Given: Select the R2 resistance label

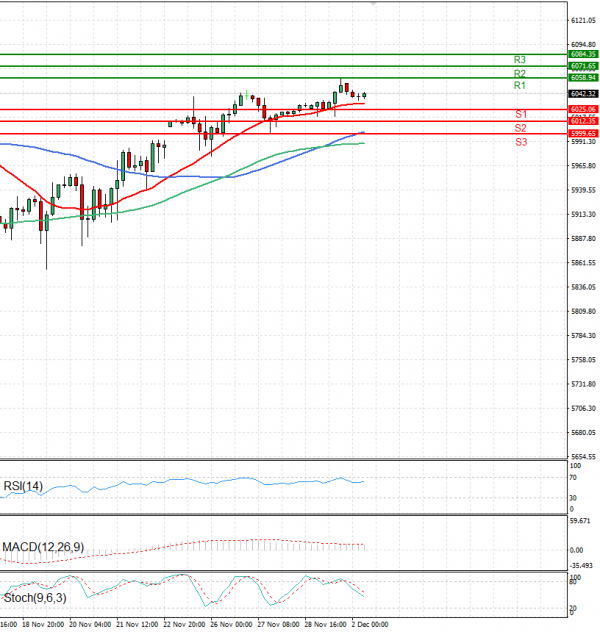Looking at the screenshot, I should pyautogui.click(x=520, y=73).
